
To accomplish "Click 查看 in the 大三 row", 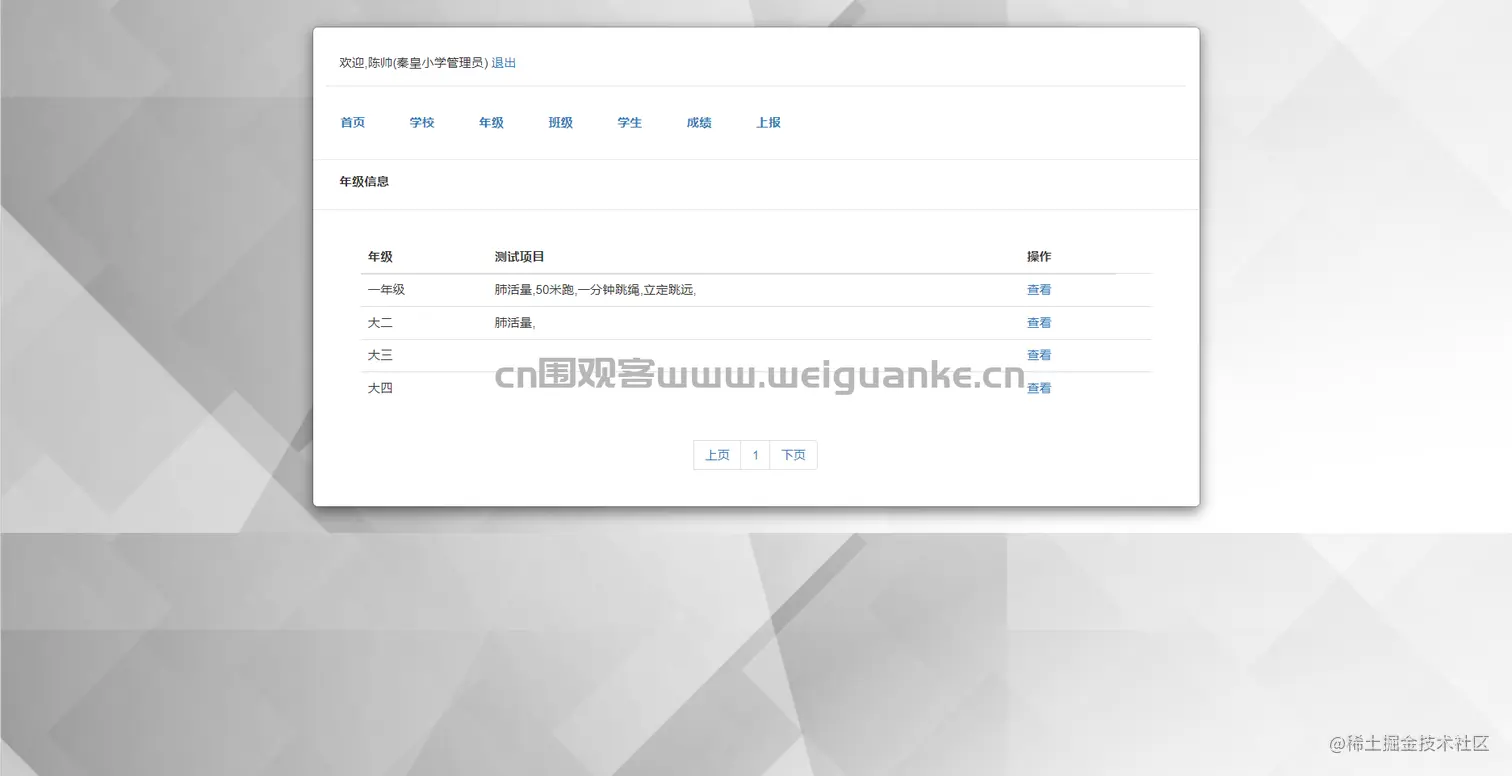I will 1039,355.
